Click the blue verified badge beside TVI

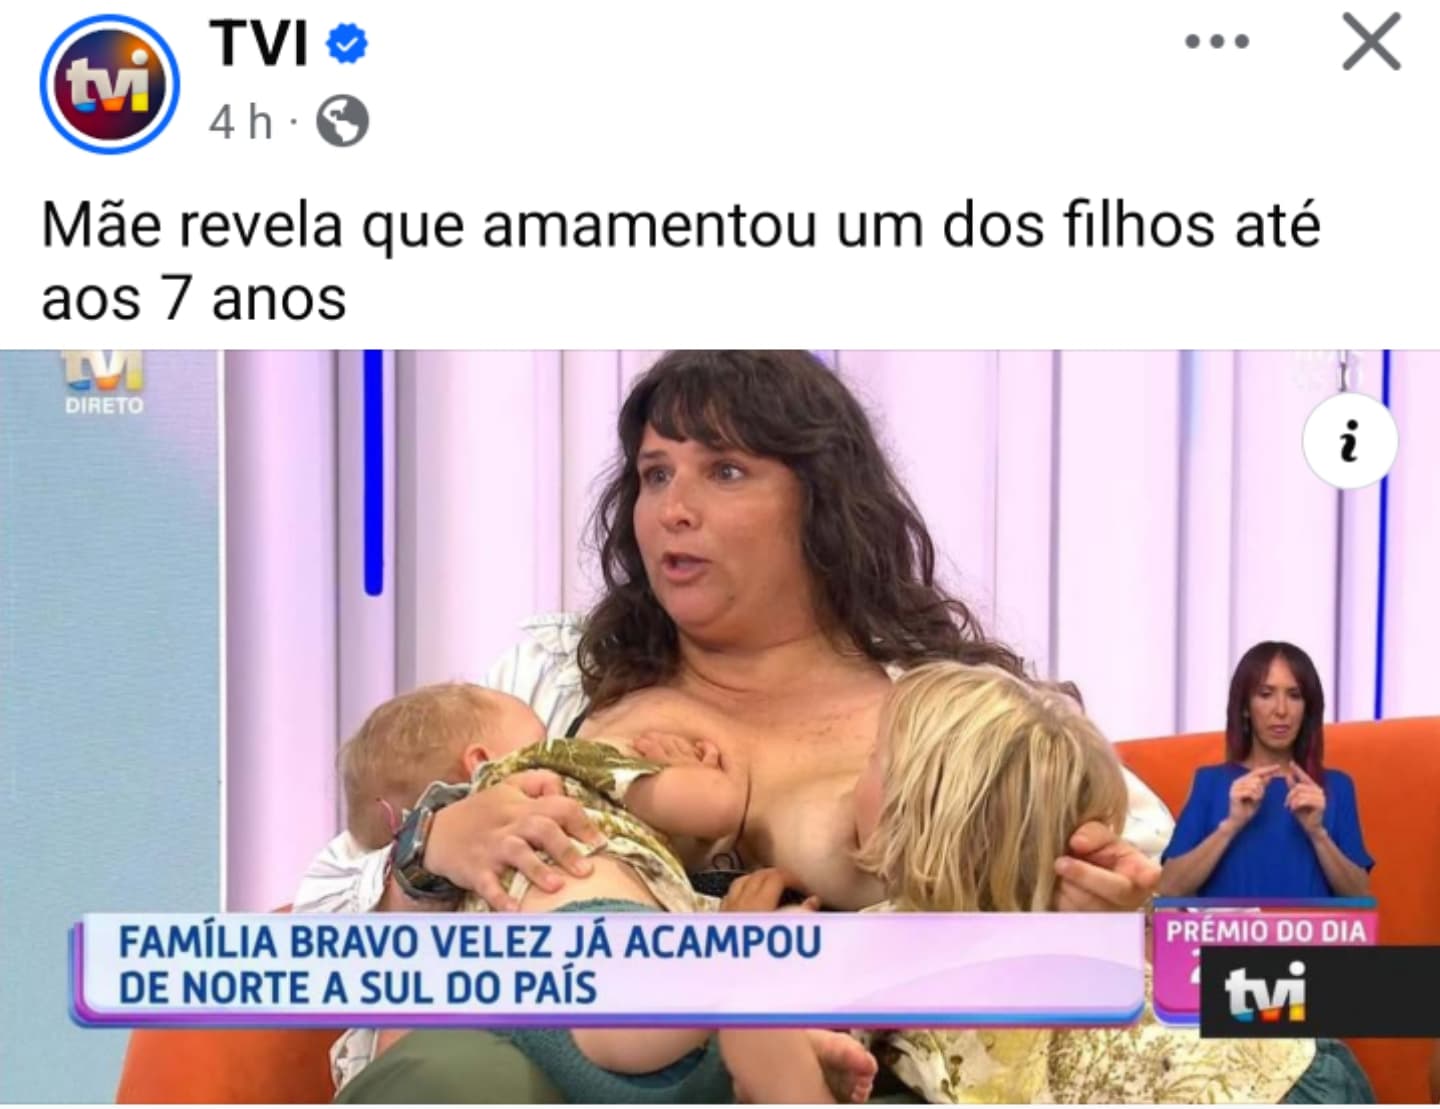[x=347, y=44]
